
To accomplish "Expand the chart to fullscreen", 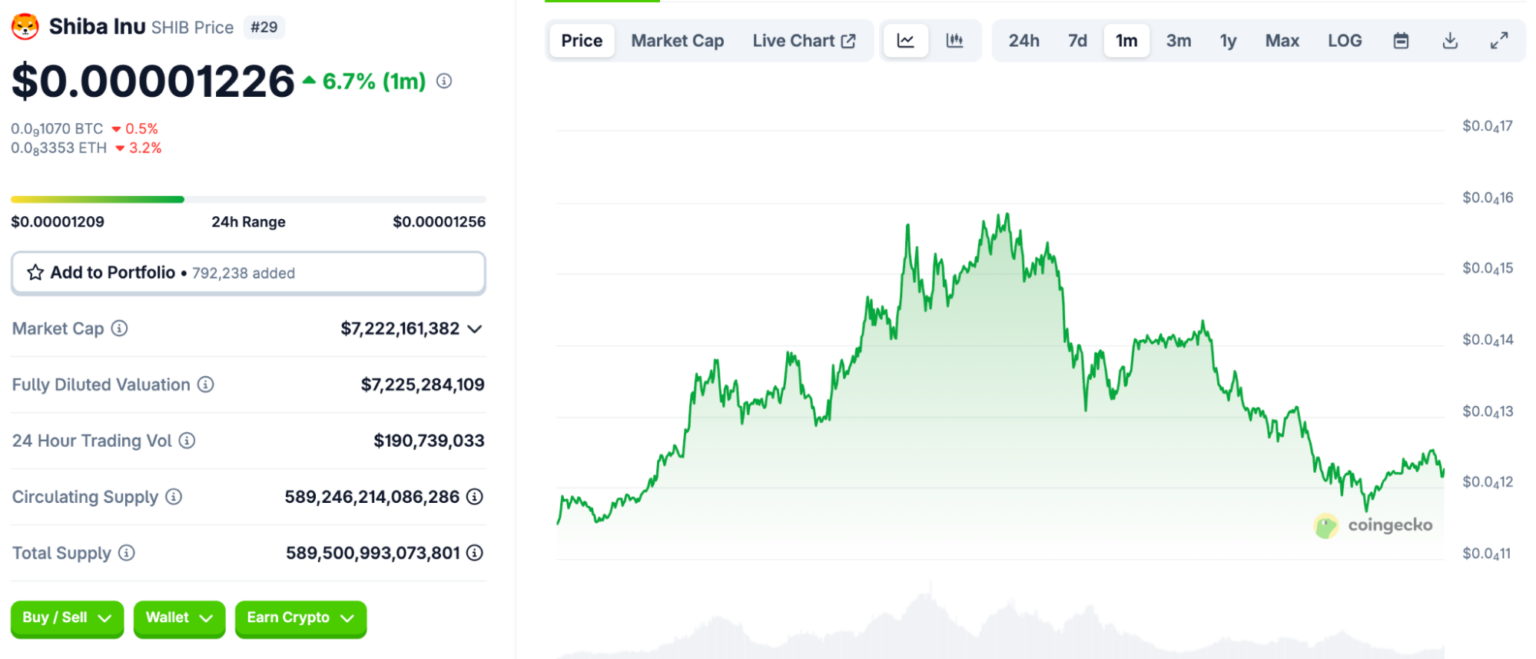I will [1498, 41].
